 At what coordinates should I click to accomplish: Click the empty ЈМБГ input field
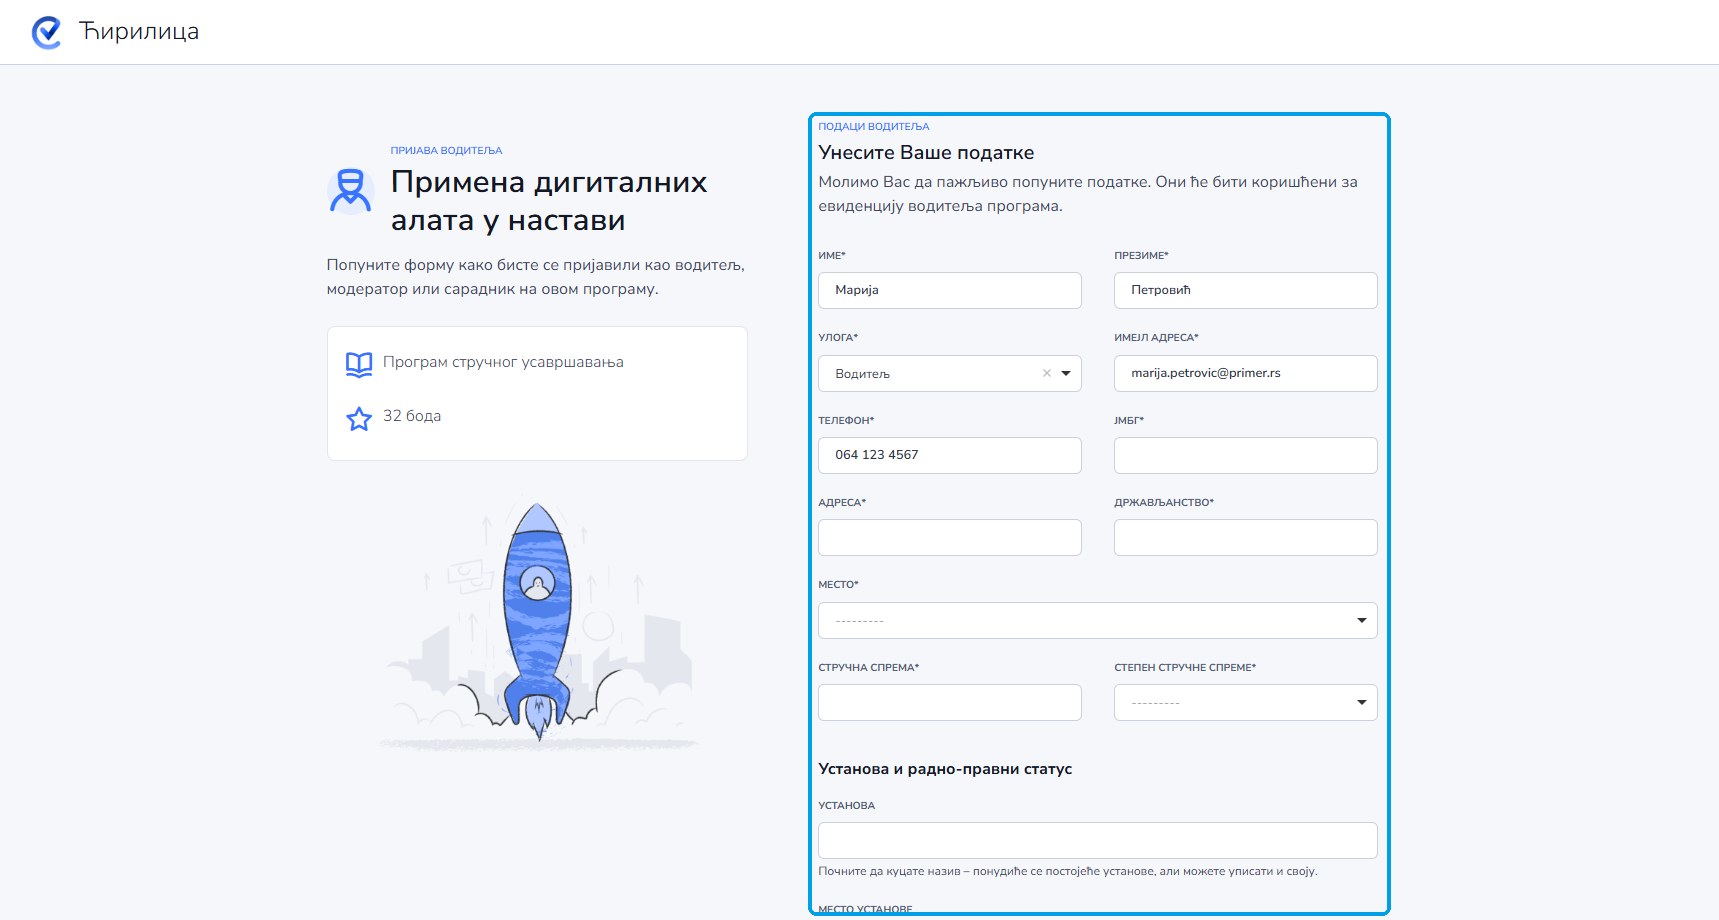point(1245,455)
